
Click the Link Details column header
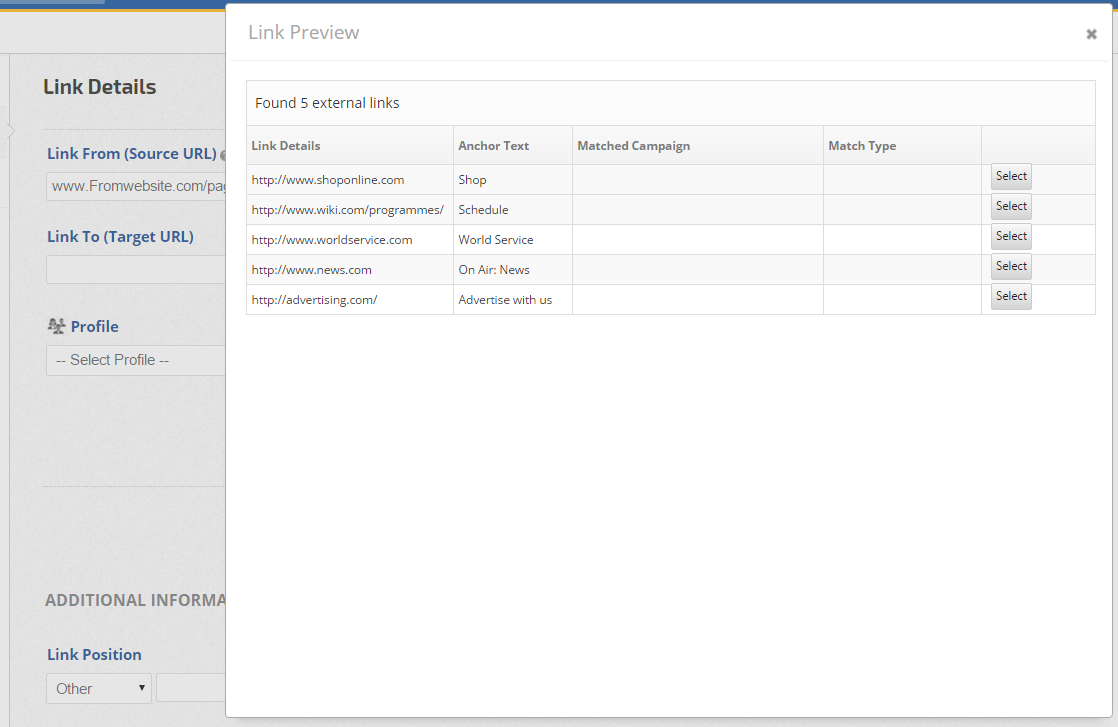[286, 146]
